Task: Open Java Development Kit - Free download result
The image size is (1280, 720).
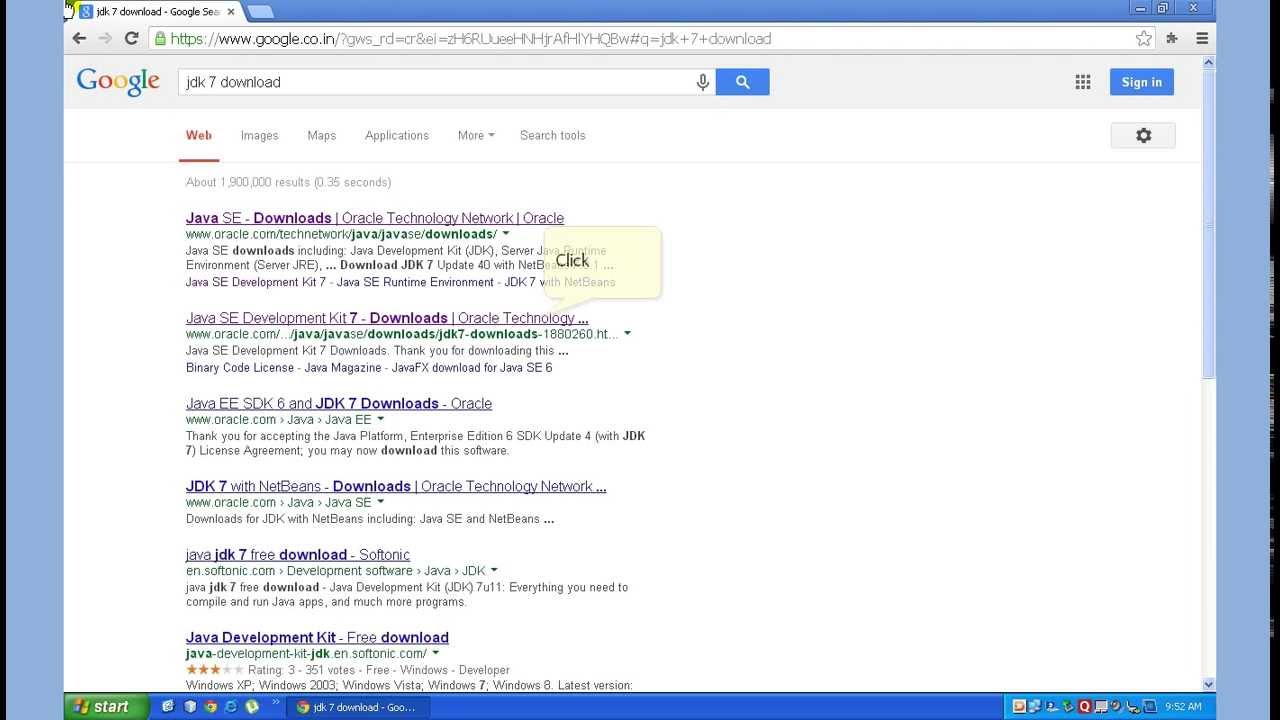Action: coord(317,638)
